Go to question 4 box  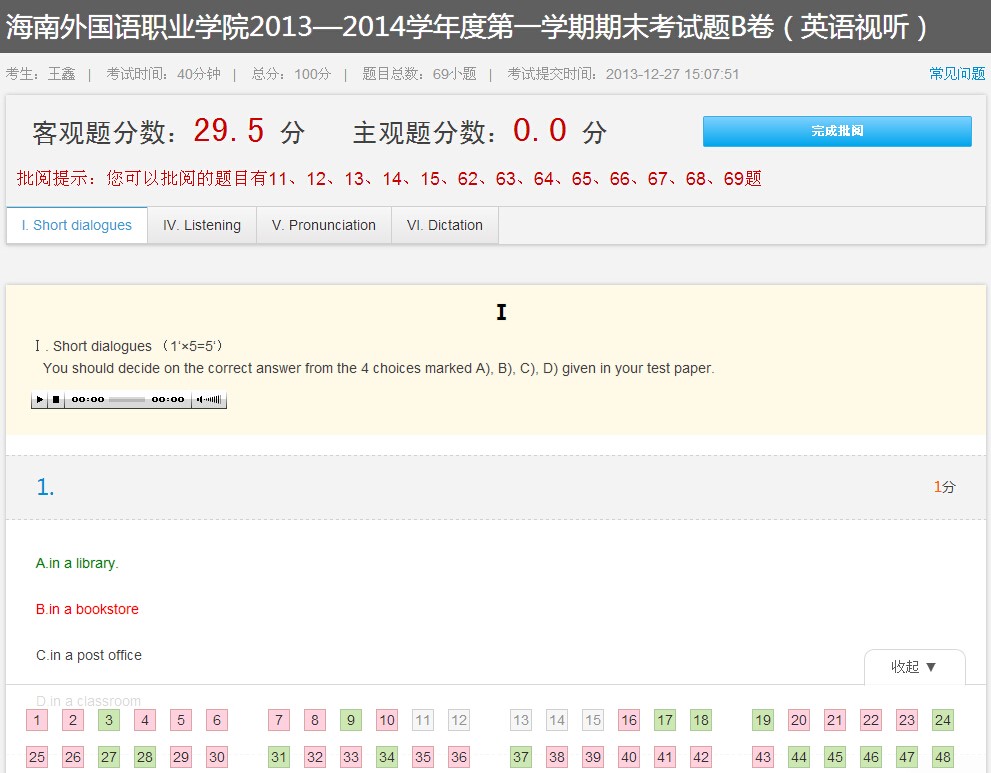point(145,720)
